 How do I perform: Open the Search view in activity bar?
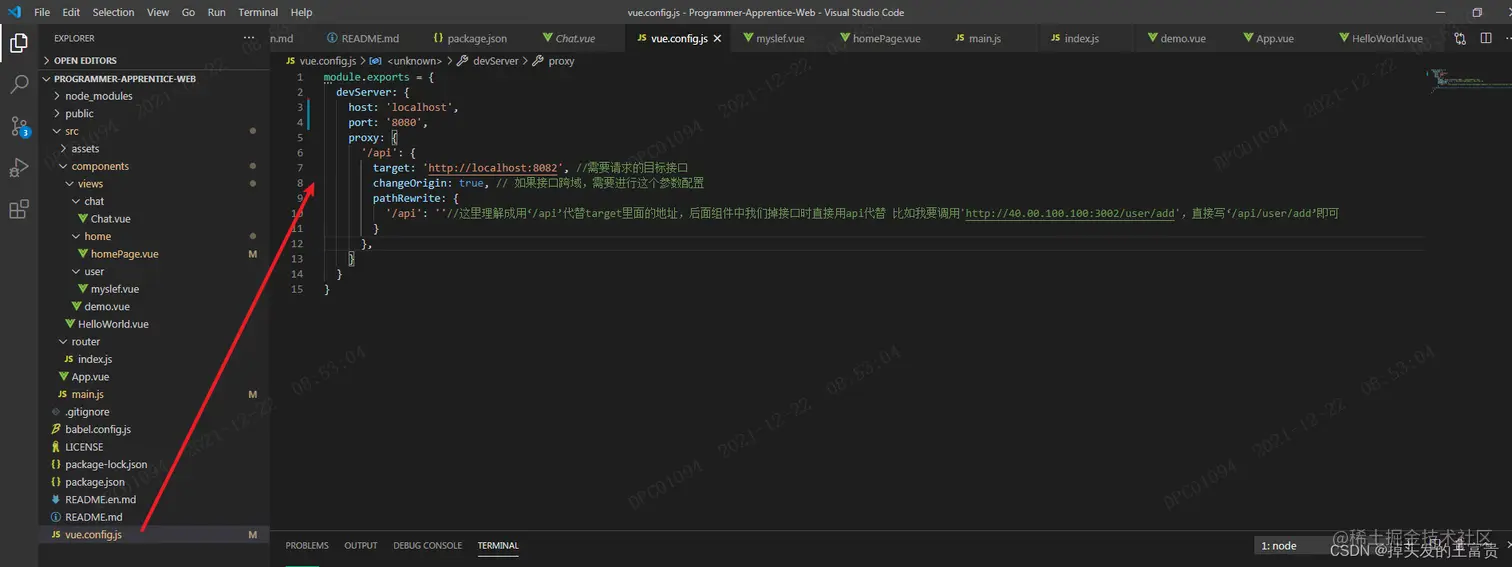point(19,84)
